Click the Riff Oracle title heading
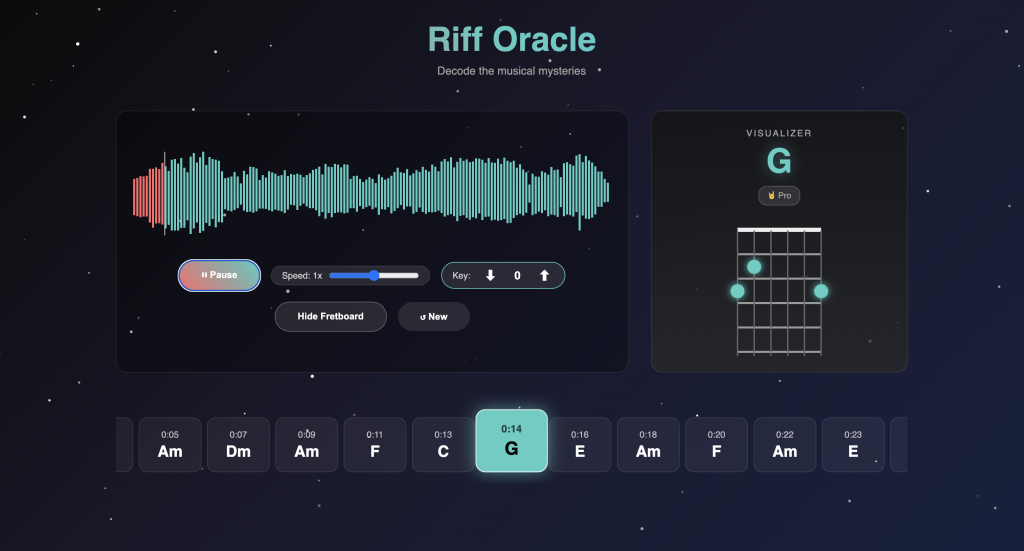This screenshot has height=551, width=1024. pyautogui.click(x=512, y=39)
